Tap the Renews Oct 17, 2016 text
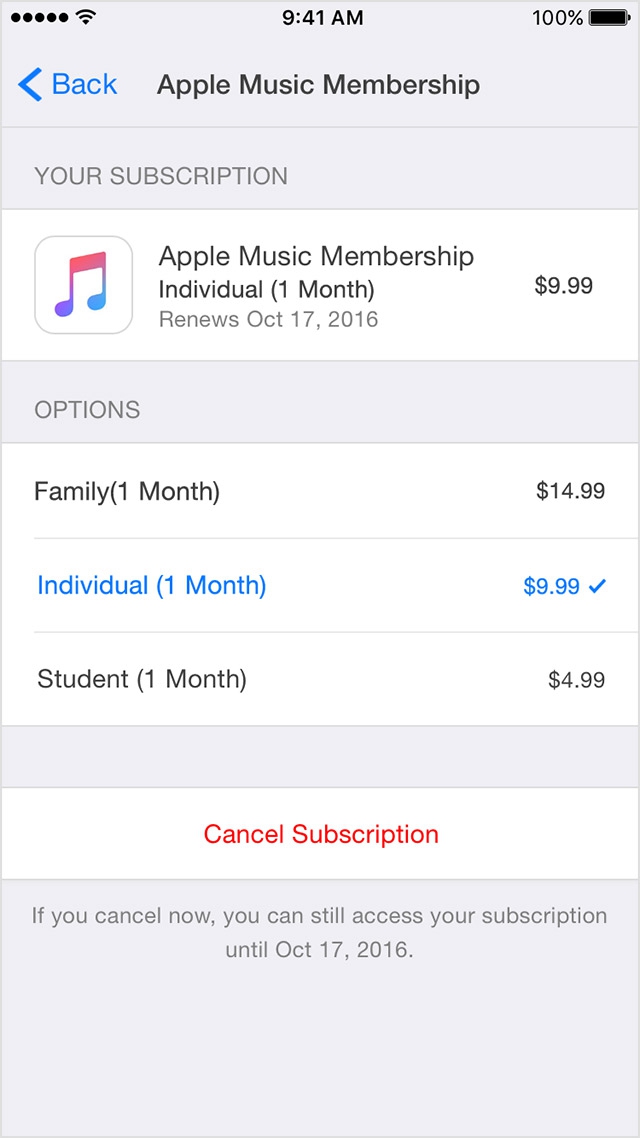640x1138 pixels. tap(268, 320)
